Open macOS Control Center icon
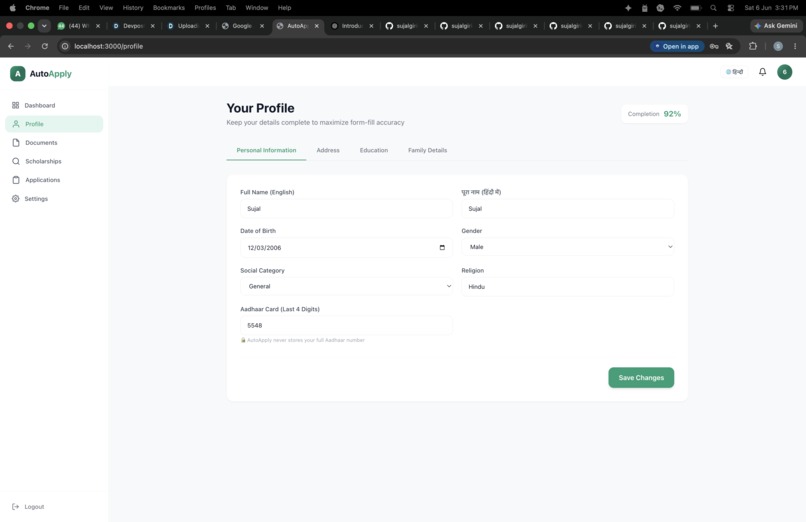The width and height of the screenshot is (806, 522). tap(730, 8)
